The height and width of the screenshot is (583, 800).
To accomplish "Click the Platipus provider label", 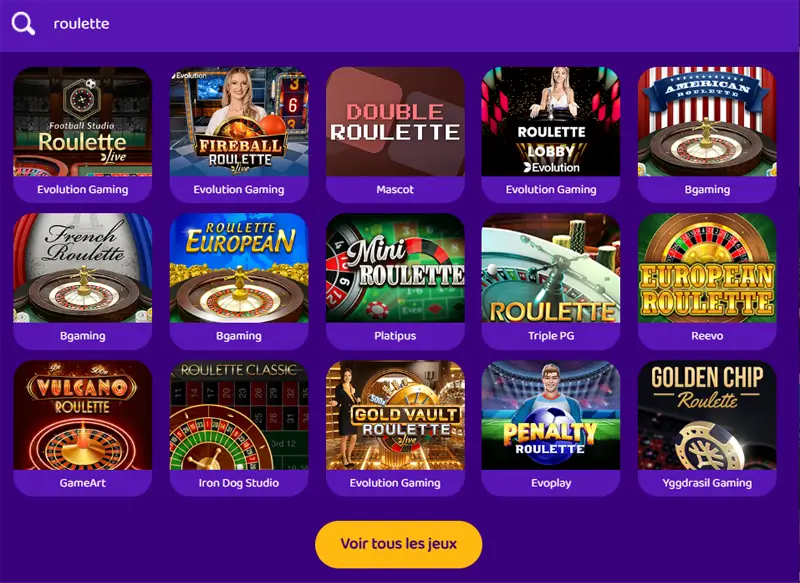I will coord(395,336).
